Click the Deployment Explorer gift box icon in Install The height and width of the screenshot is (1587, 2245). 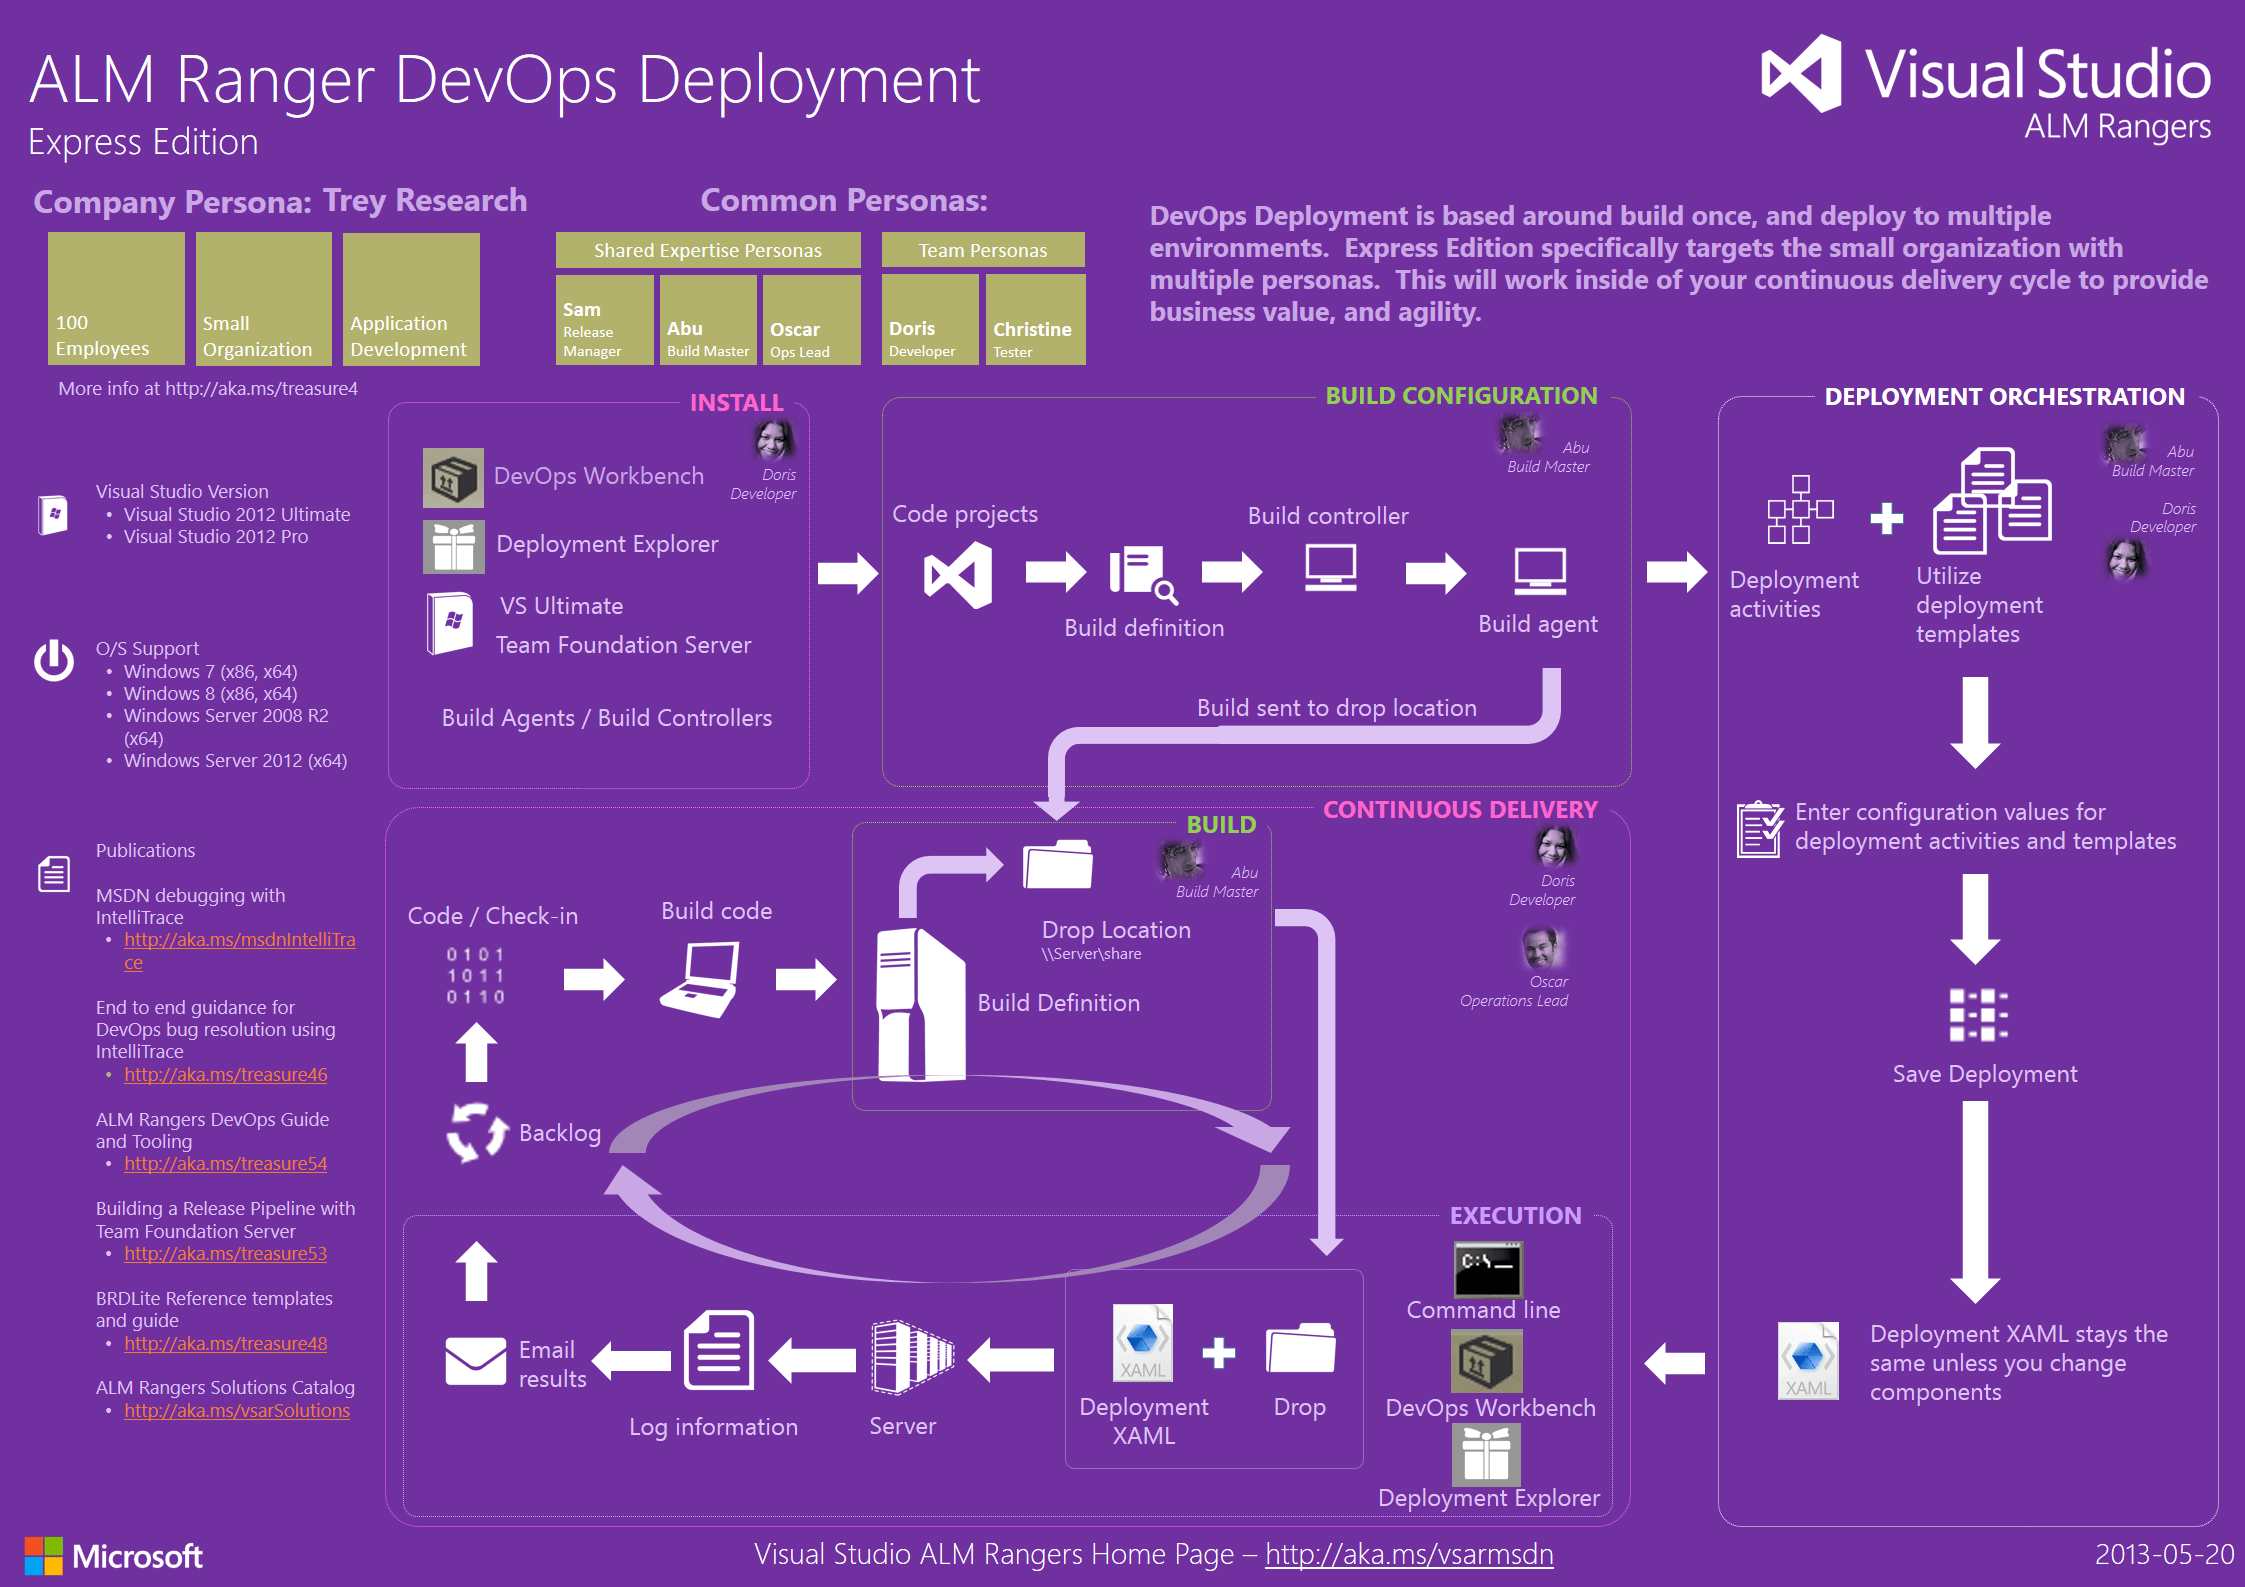[453, 546]
